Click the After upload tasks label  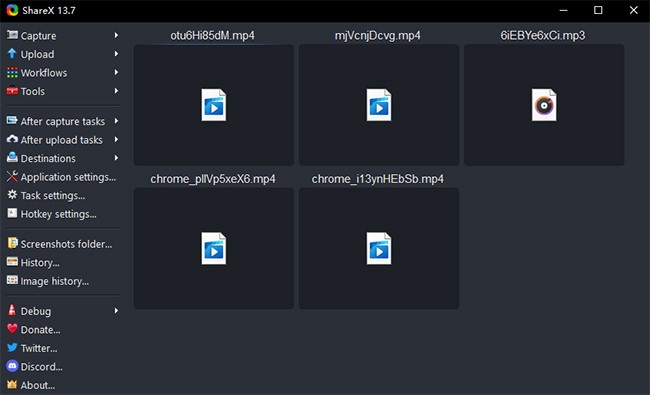[x=61, y=140]
